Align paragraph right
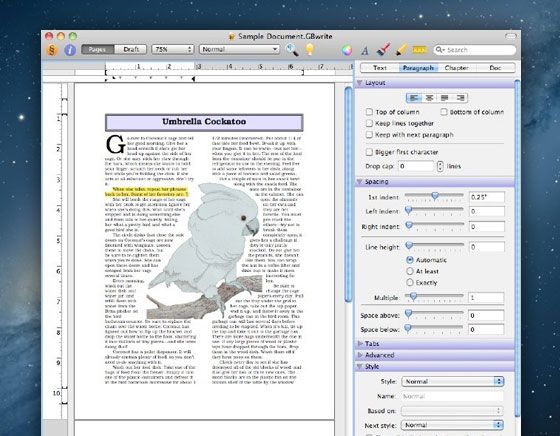This screenshot has height=436, width=560. tap(460, 98)
